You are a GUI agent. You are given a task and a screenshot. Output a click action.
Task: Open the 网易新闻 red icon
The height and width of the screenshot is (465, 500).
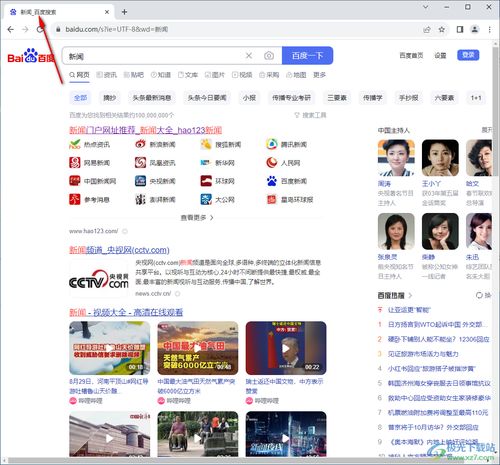(x=74, y=163)
